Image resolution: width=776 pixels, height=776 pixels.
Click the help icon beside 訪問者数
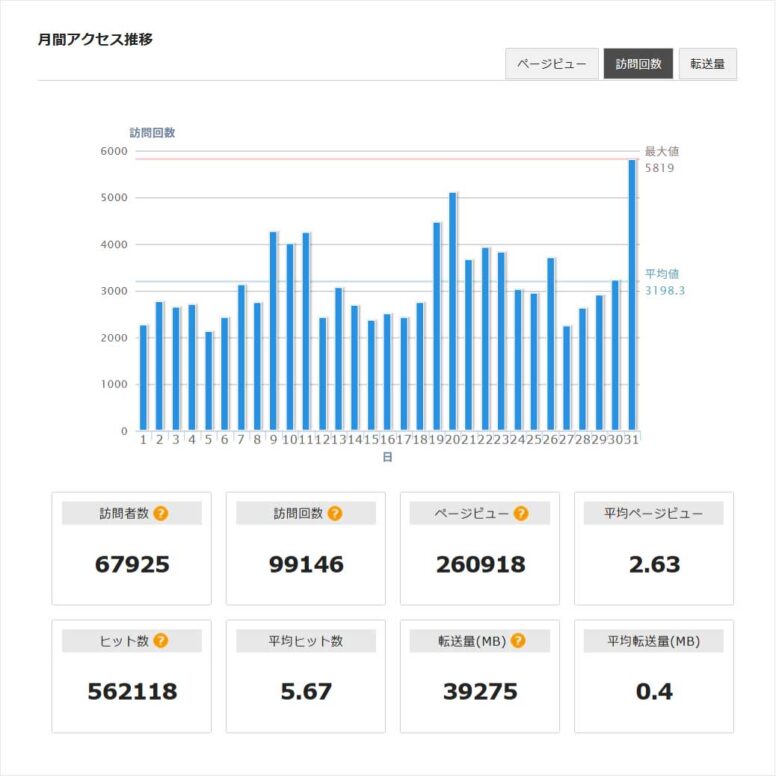[x=161, y=514]
